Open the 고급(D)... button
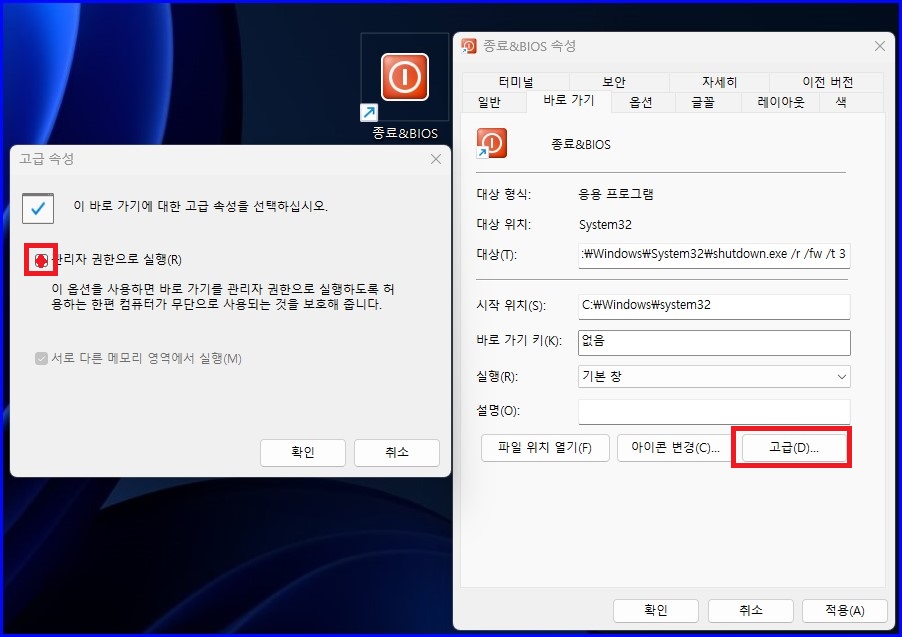The height and width of the screenshot is (637, 902). coord(794,448)
